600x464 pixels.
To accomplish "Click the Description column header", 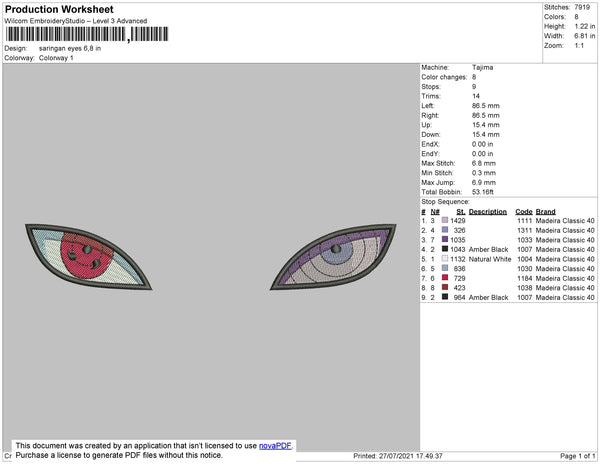I will pos(488,212).
